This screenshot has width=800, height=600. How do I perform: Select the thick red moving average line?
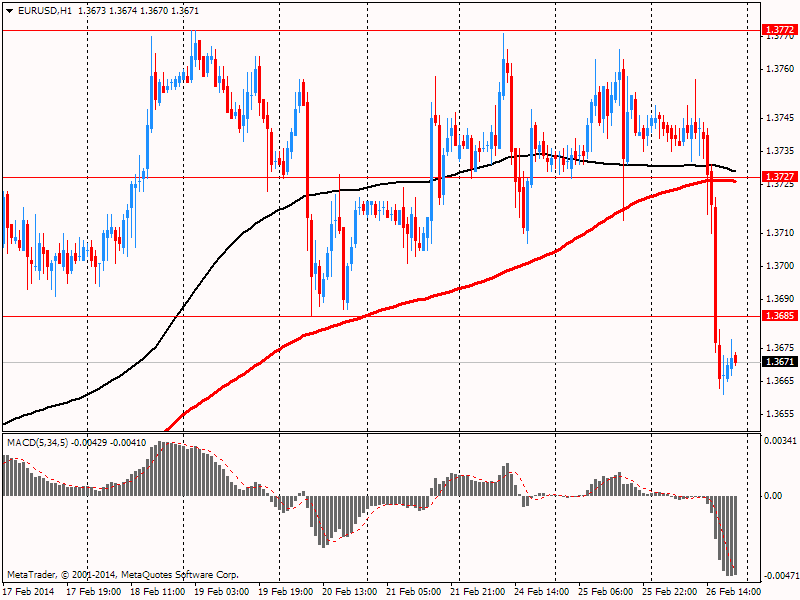coord(459,289)
